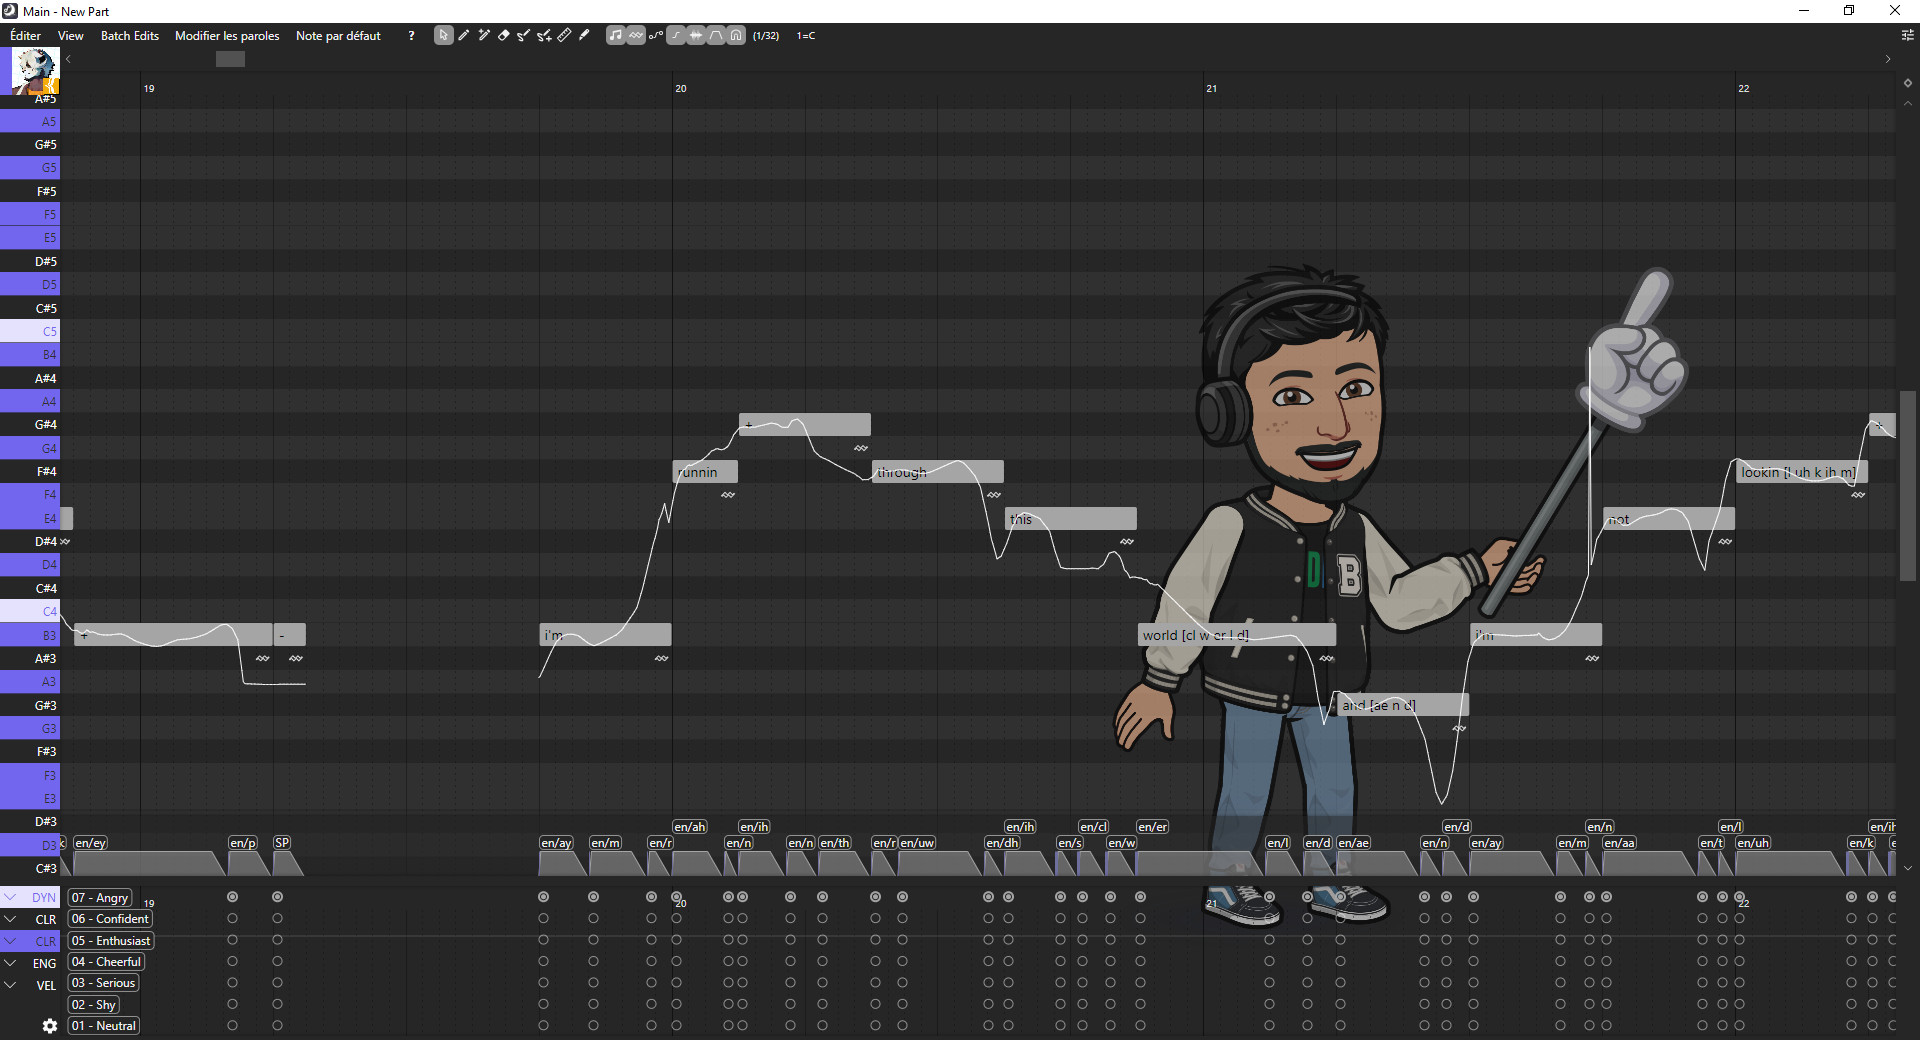1920x1040 pixels.
Task: Toggle vibrato icon under 'and' note
Action: coord(1459,728)
